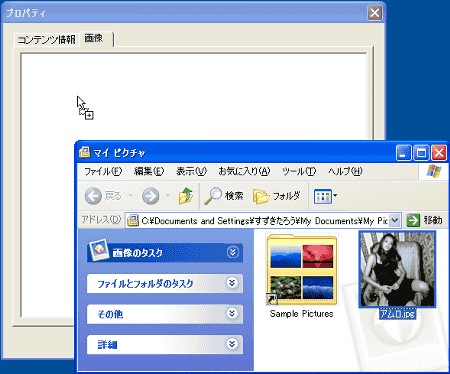Open 検索 search magnifier in toolbar

(213, 195)
